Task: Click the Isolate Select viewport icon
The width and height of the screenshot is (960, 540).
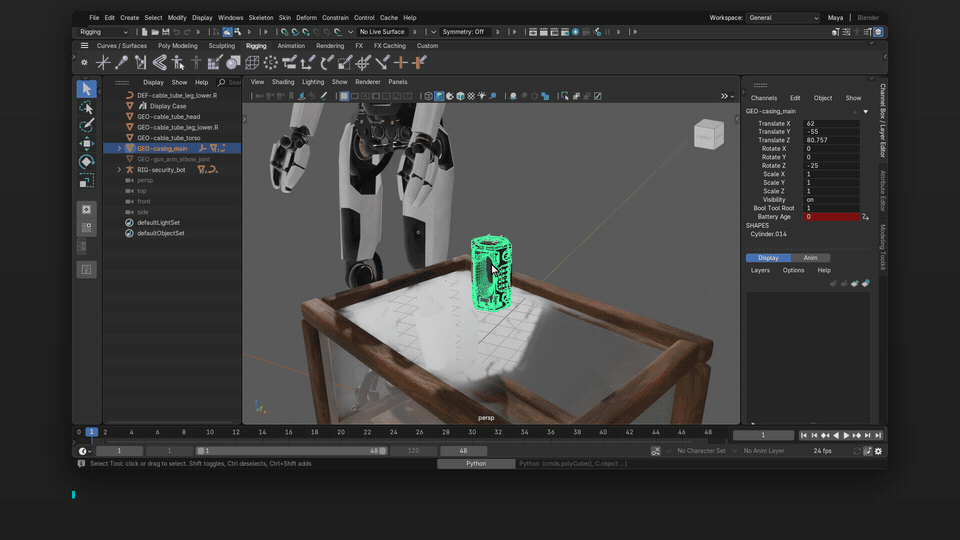Action: [564, 96]
